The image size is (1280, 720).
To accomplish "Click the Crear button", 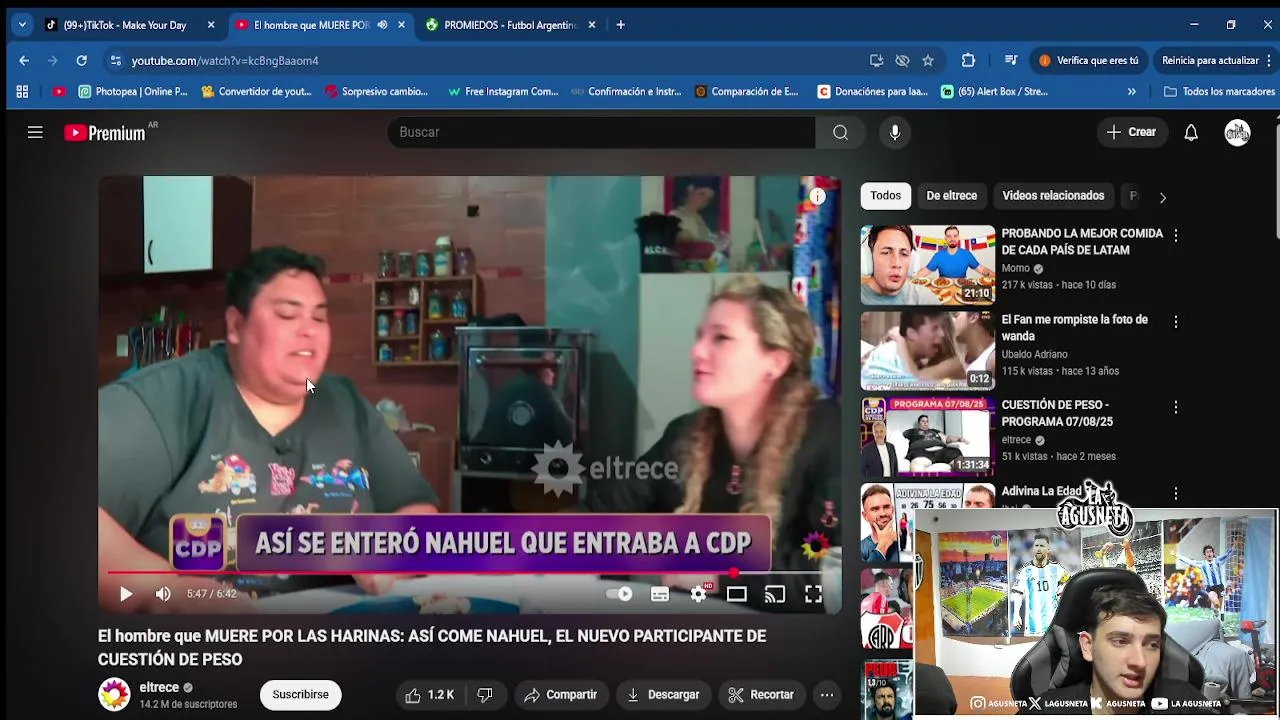I will coord(1131,132).
